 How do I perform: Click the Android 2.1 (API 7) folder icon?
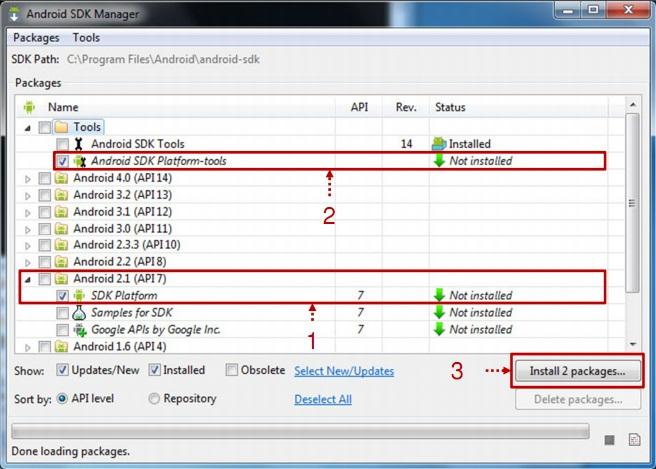62,279
